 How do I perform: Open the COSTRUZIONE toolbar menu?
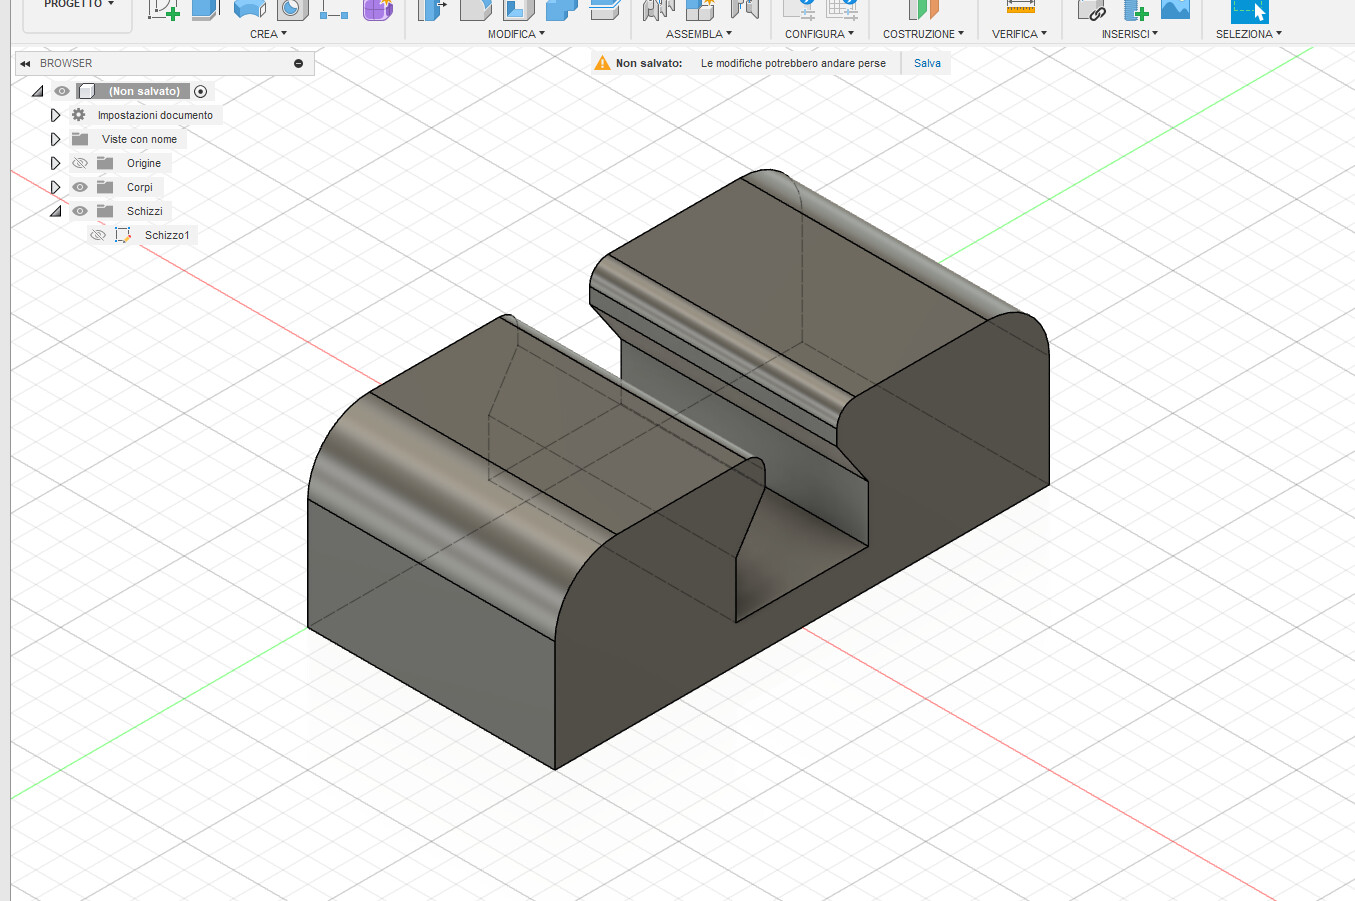click(x=922, y=33)
